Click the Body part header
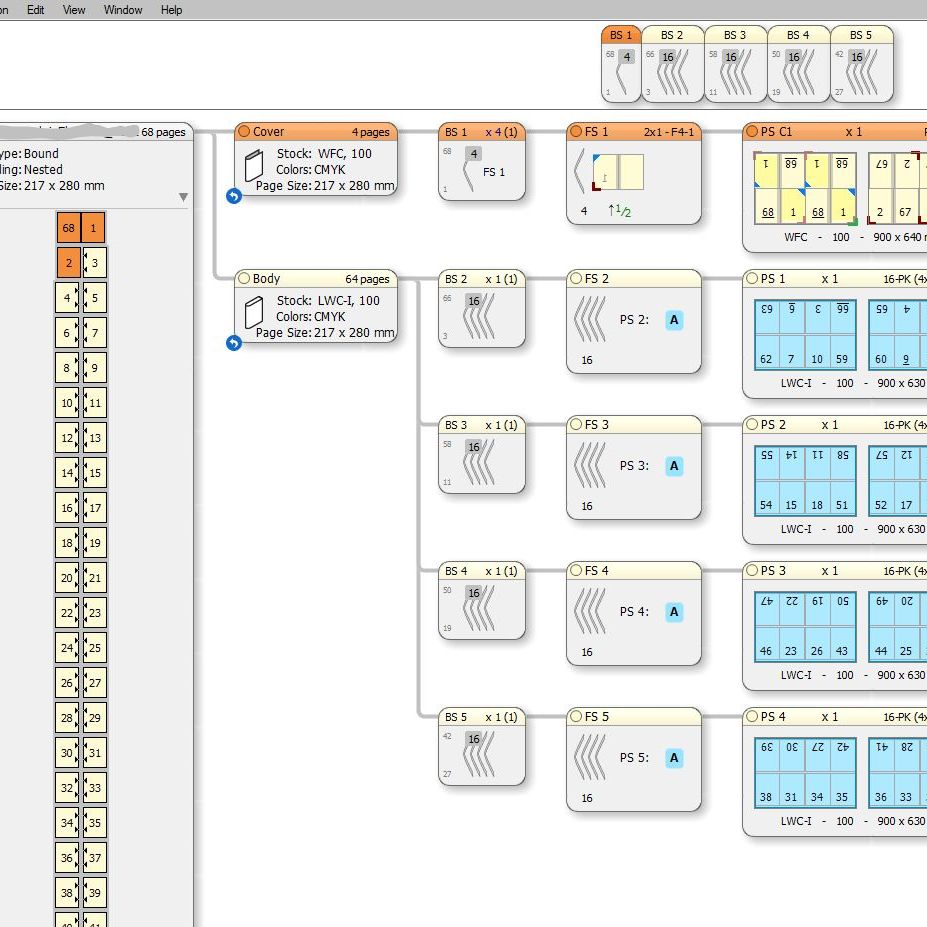The image size is (927, 927). [x=316, y=278]
